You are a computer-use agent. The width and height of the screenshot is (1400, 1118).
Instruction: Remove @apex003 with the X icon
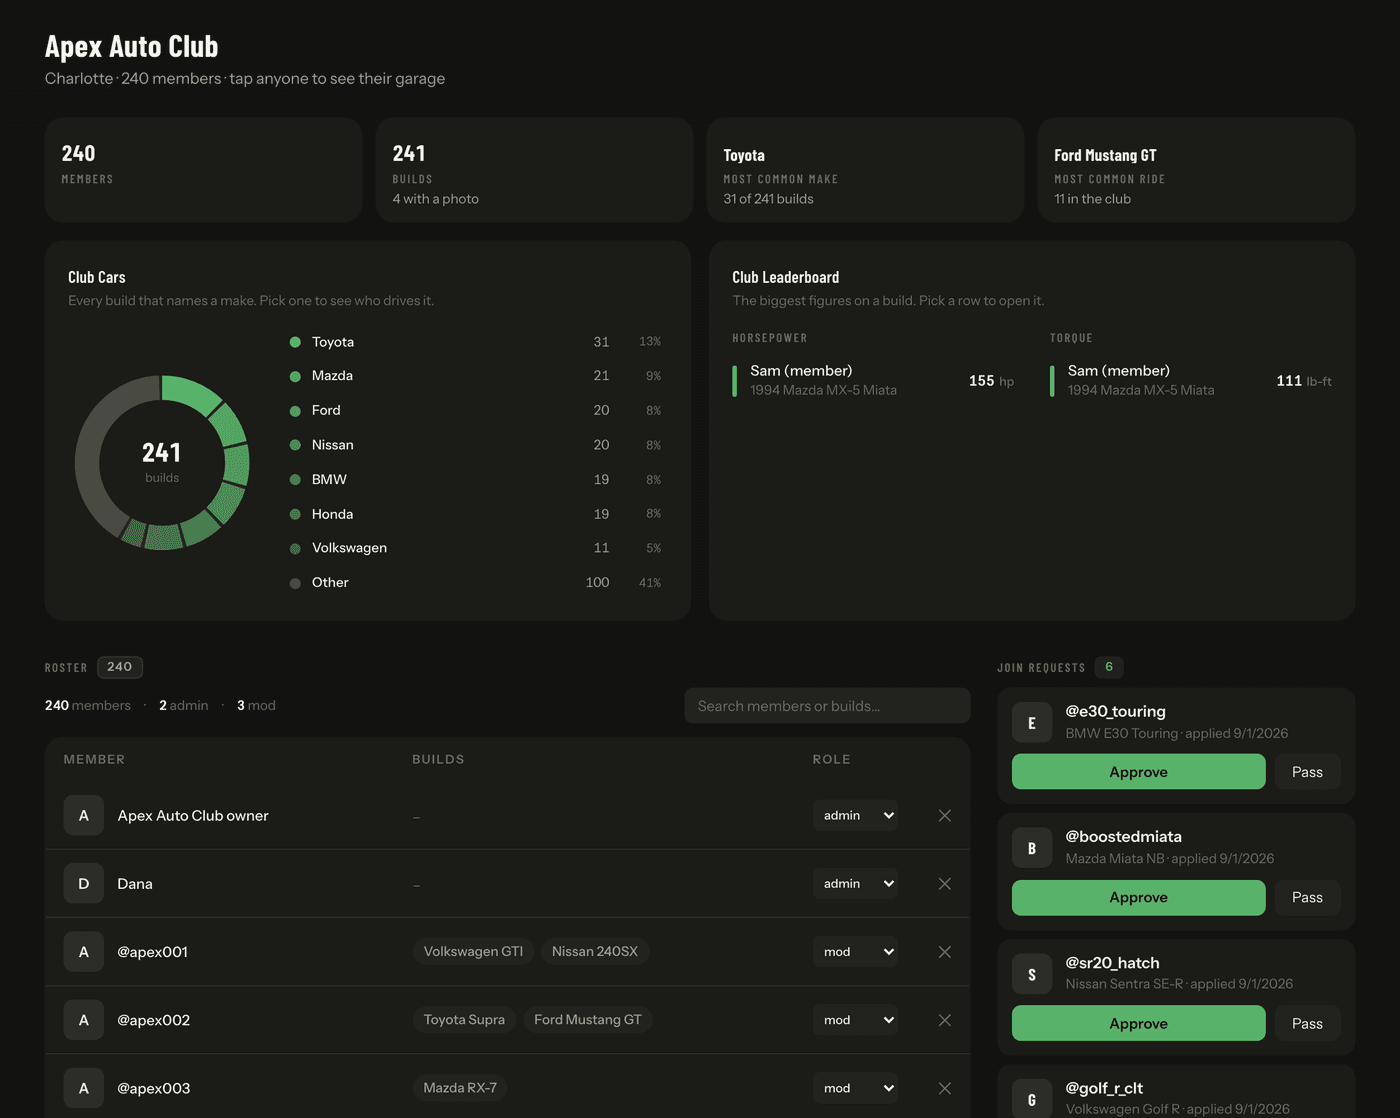pyautogui.click(x=944, y=1087)
